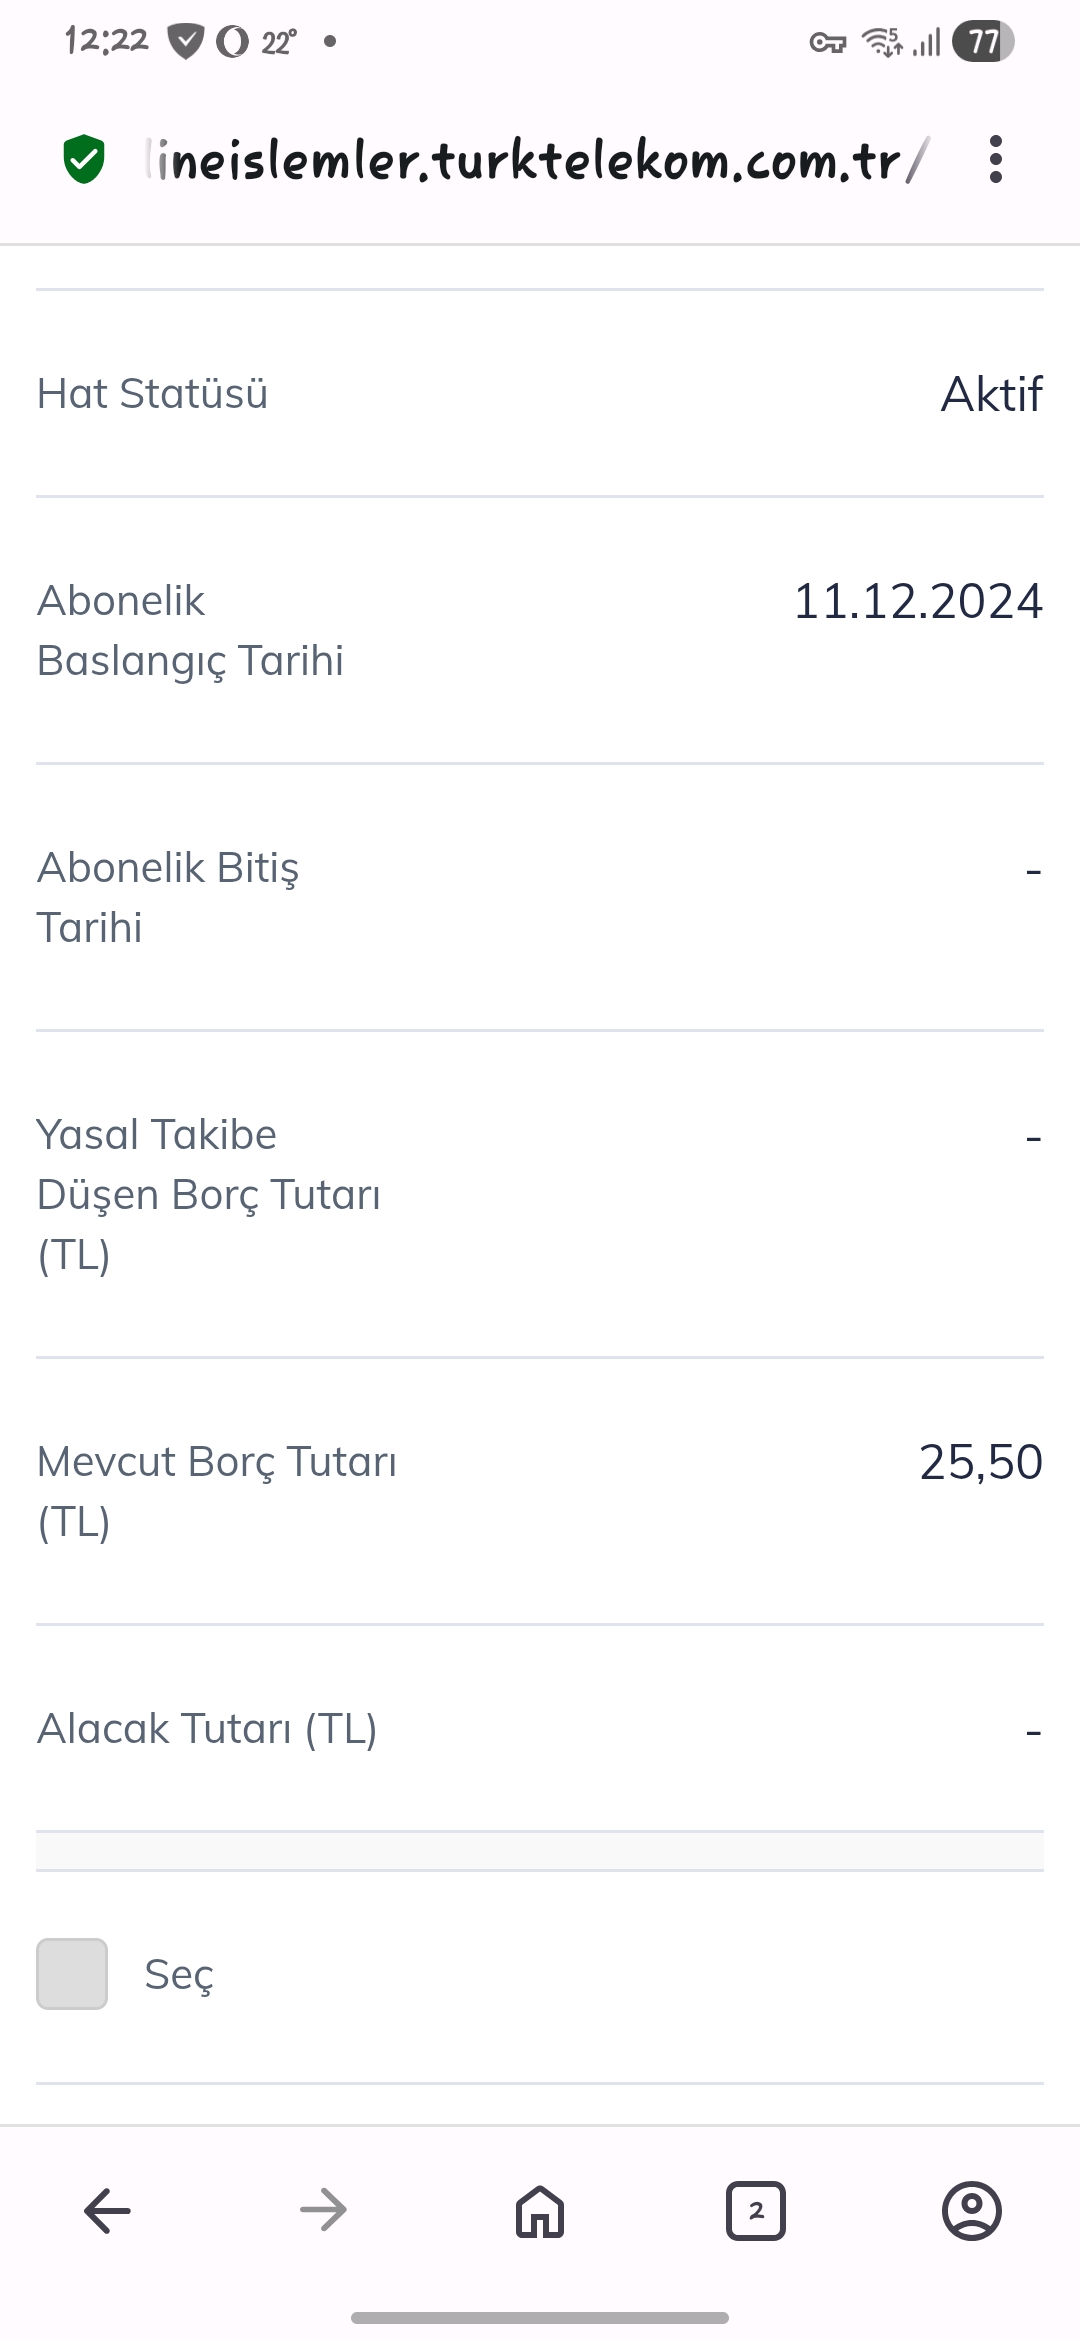
Task: Tap the shield notification icon in status bar
Action: 186,42
